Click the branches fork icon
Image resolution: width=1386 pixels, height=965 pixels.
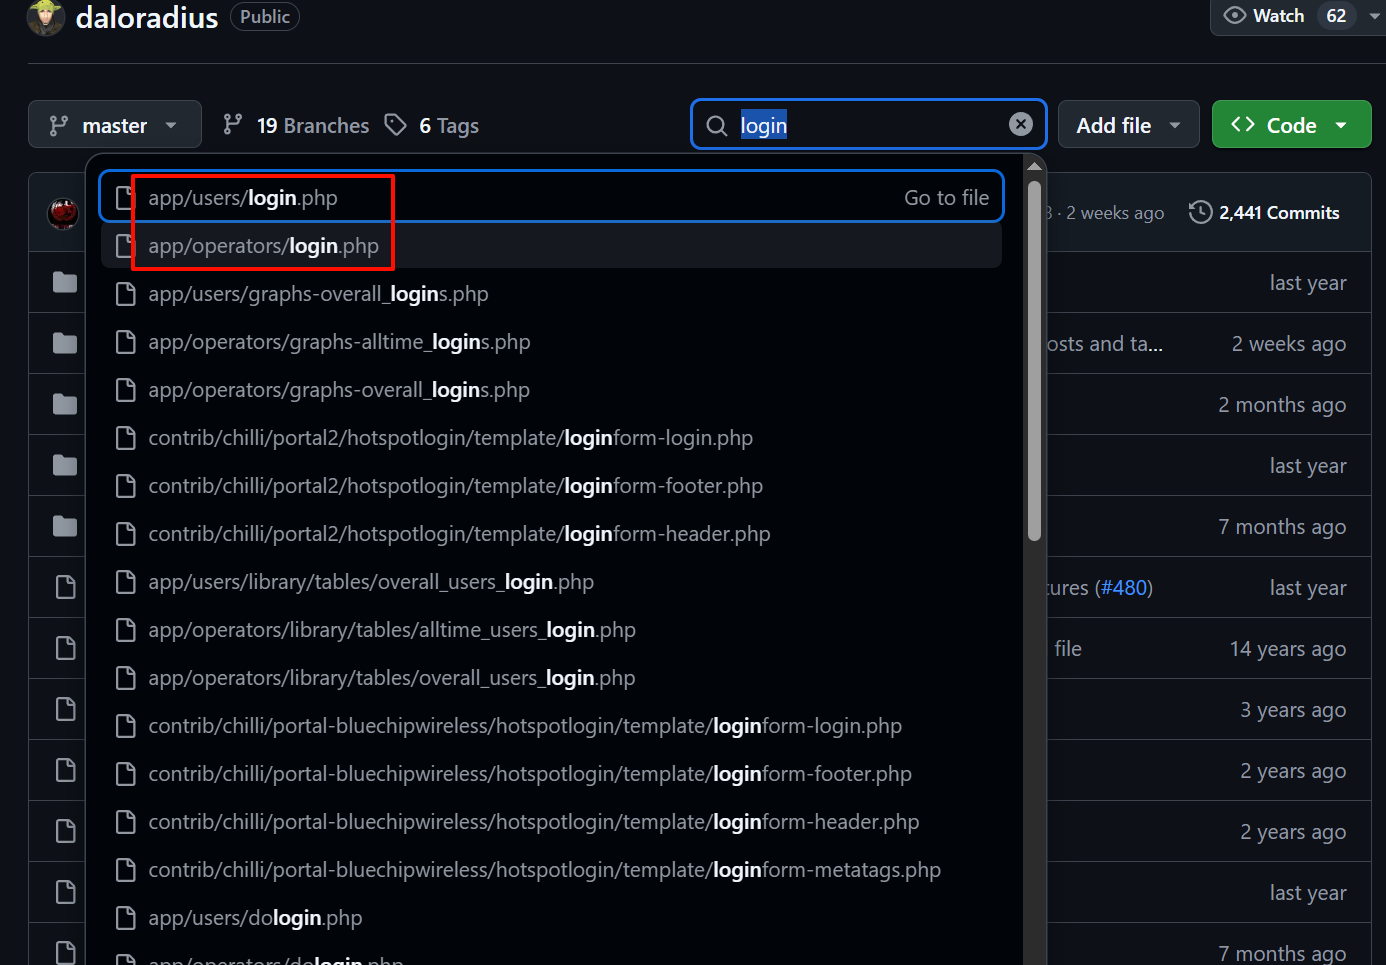(x=233, y=125)
